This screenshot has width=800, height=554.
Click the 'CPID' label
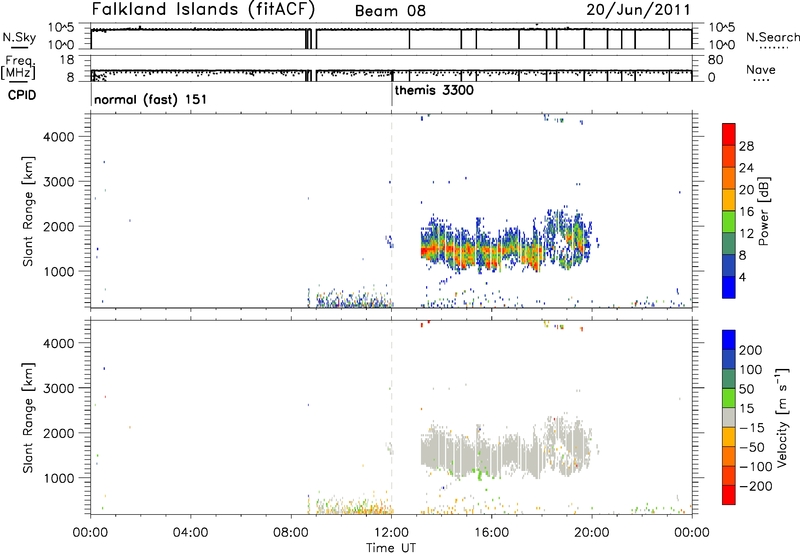coord(22,95)
